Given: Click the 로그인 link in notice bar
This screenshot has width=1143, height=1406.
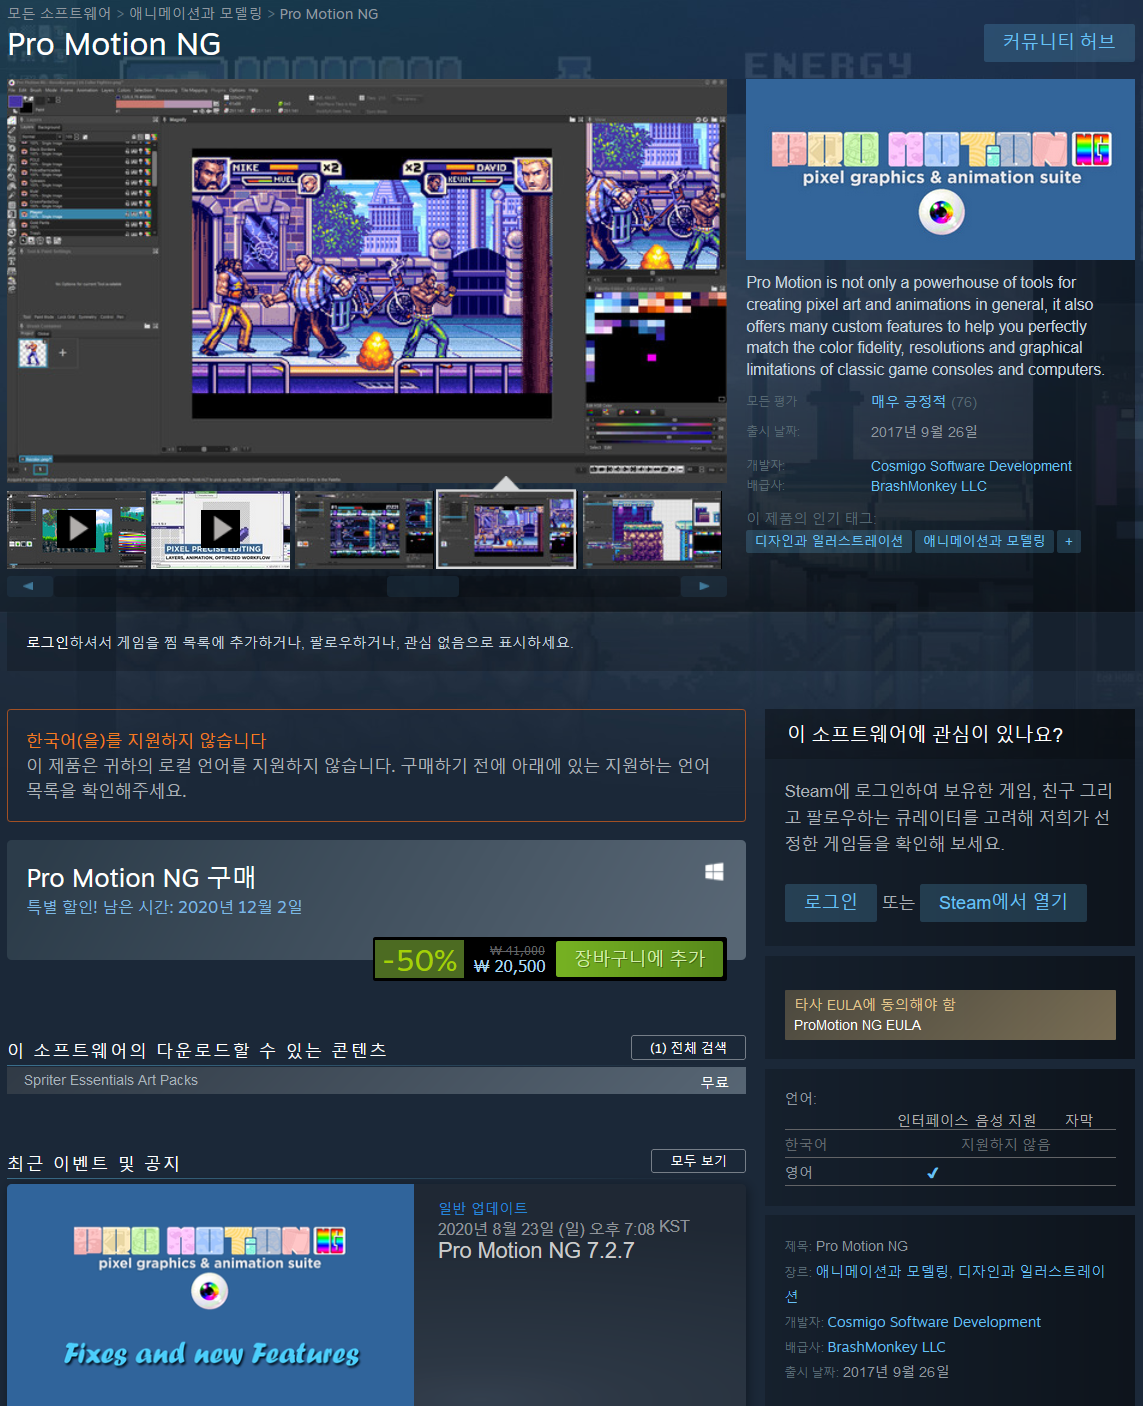Looking at the screenshot, I should [48, 642].
